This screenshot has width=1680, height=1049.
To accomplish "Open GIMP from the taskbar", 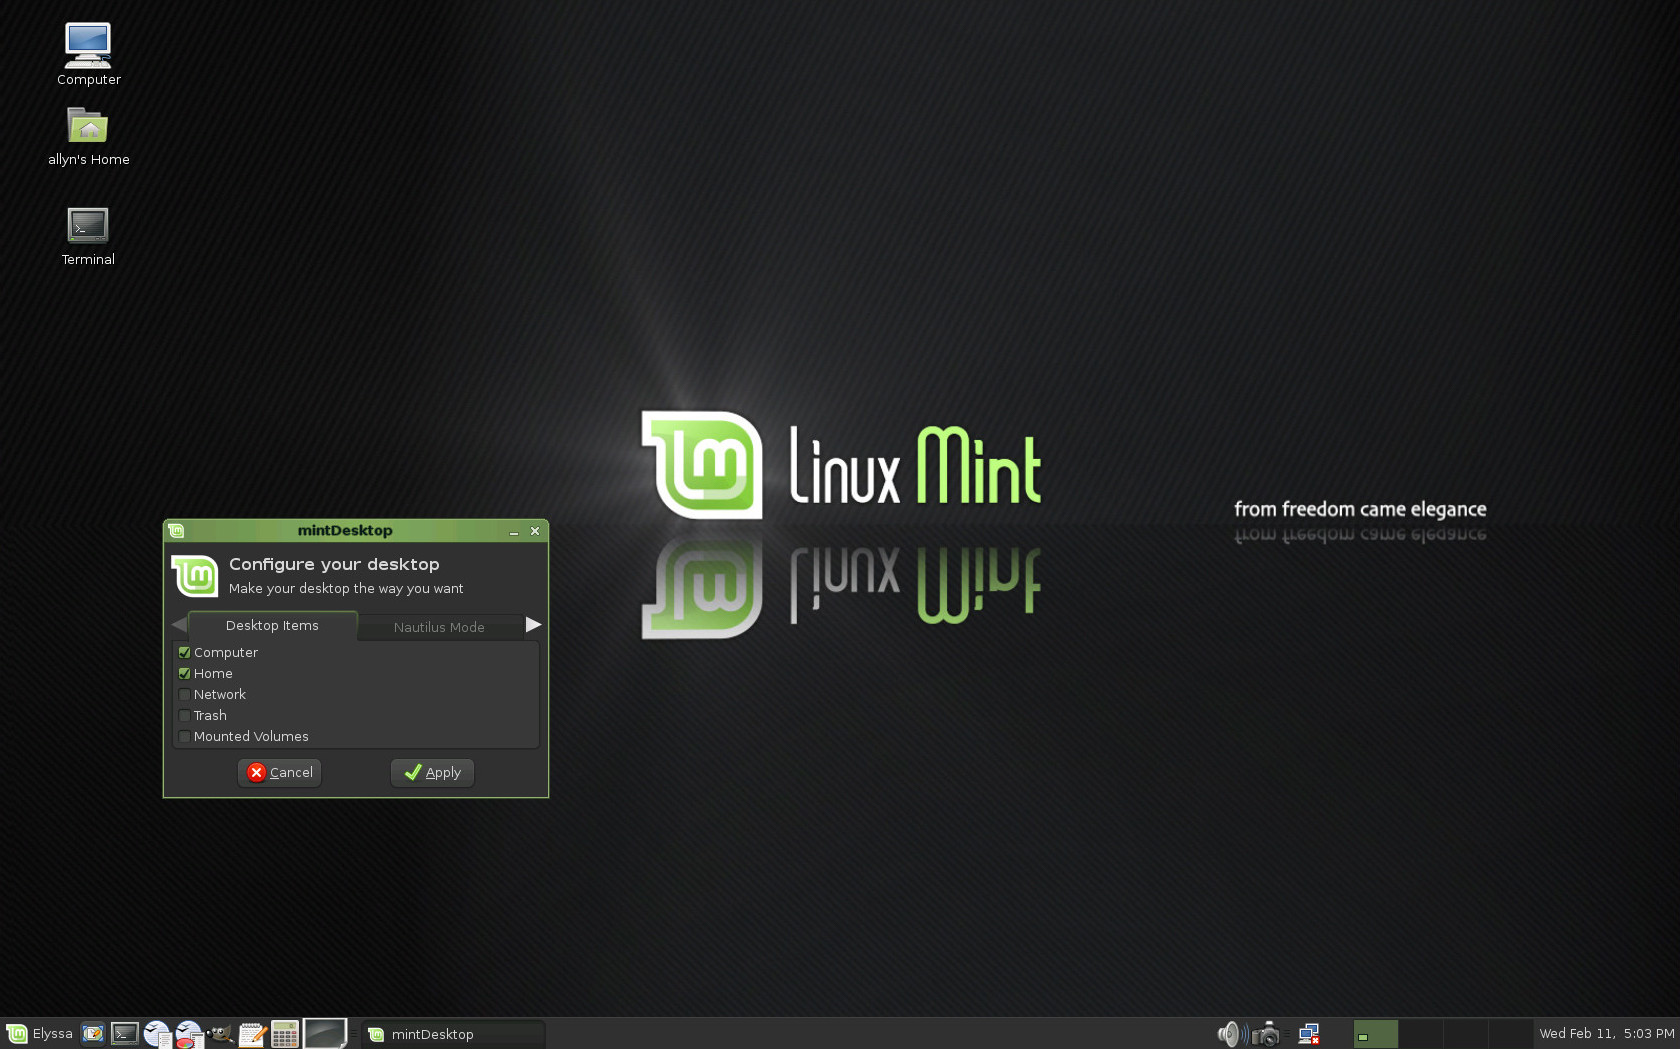I will pos(220,1034).
